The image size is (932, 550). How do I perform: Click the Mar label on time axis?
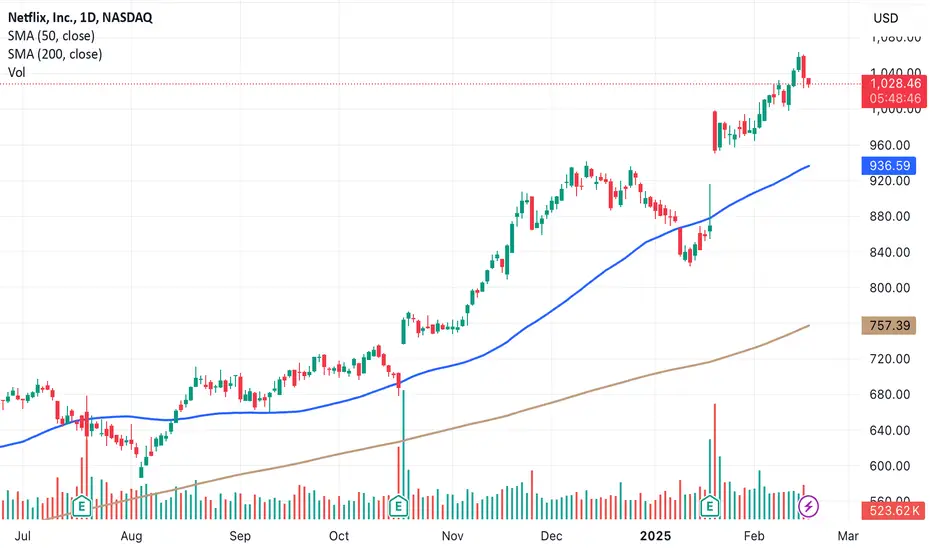click(848, 536)
